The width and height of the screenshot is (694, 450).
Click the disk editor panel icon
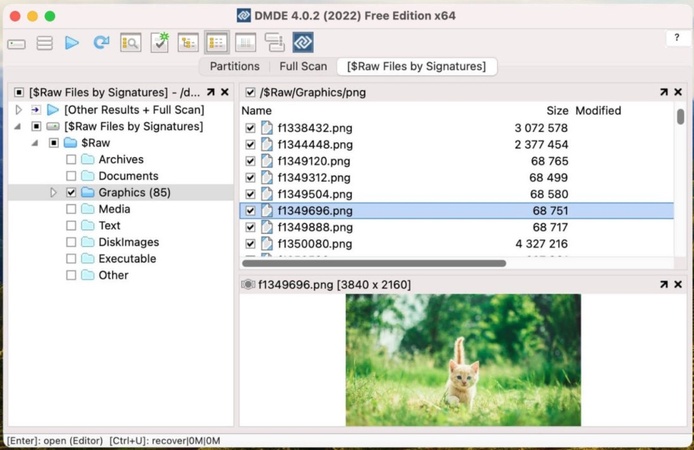[245, 43]
